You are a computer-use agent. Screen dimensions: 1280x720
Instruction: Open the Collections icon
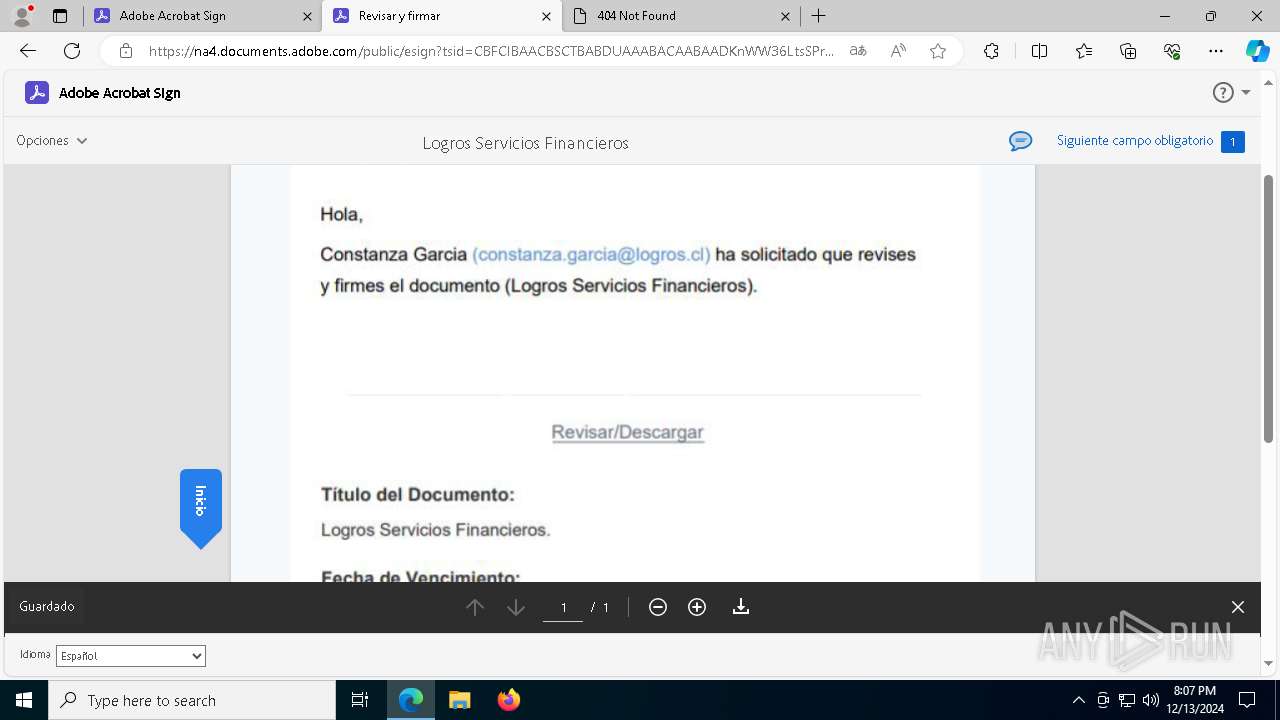(x=1128, y=51)
